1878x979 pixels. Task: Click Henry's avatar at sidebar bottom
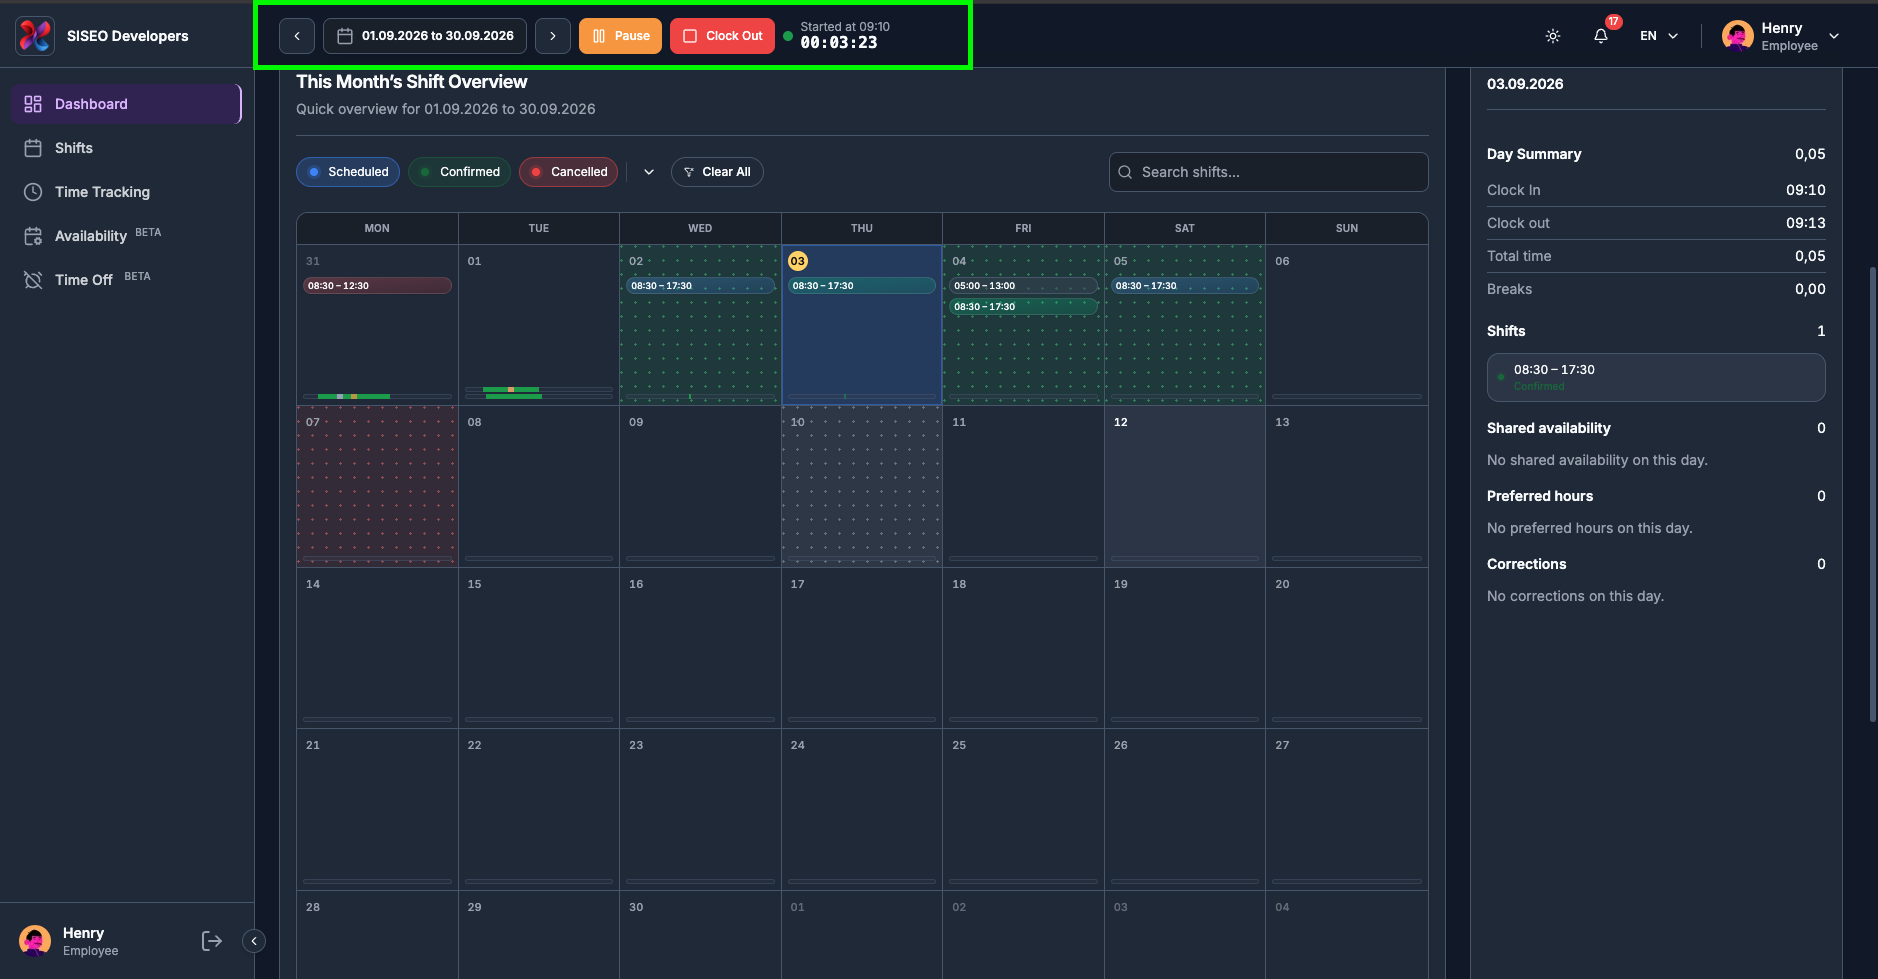tap(35, 941)
